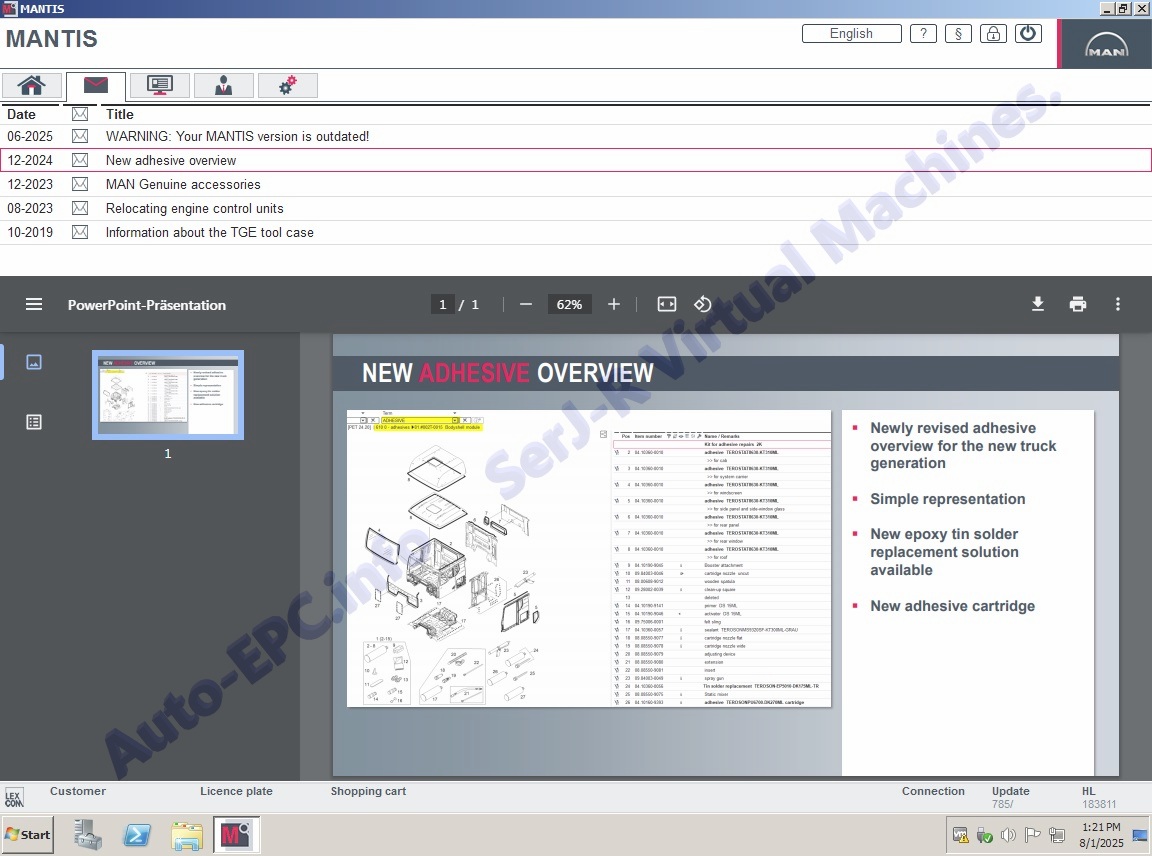This screenshot has width=1152, height=856.
Task: Click the volume speaker tray icon
Action: click(1008, 835)
